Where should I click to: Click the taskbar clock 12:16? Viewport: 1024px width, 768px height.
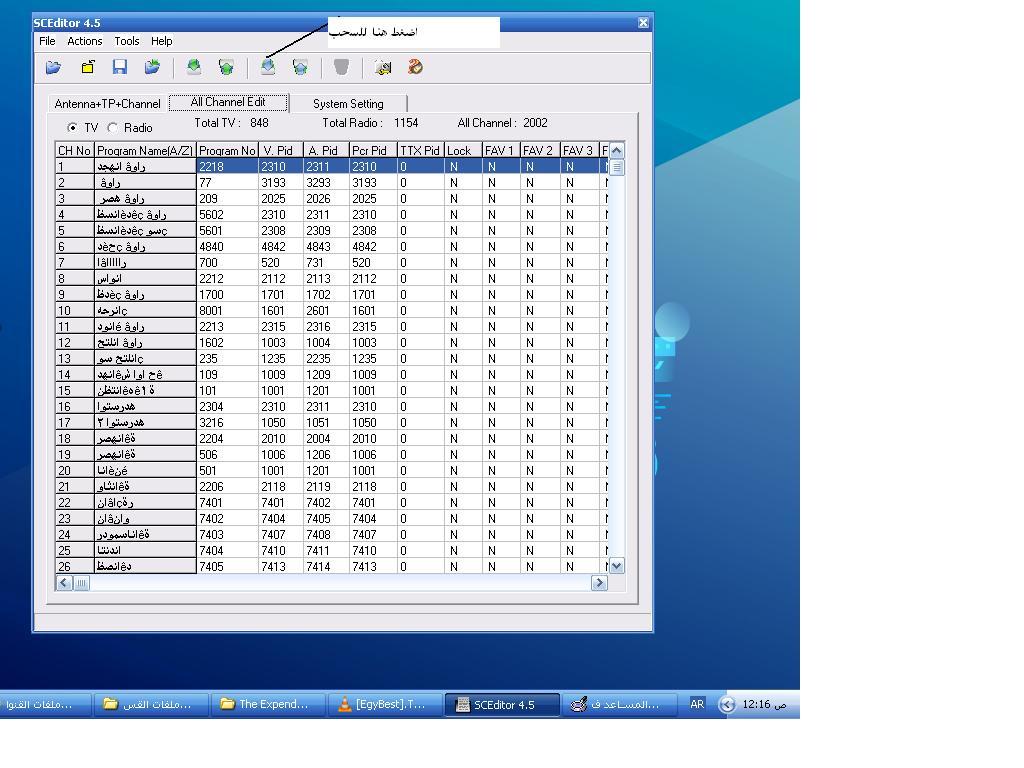click(x=764, y=705)
